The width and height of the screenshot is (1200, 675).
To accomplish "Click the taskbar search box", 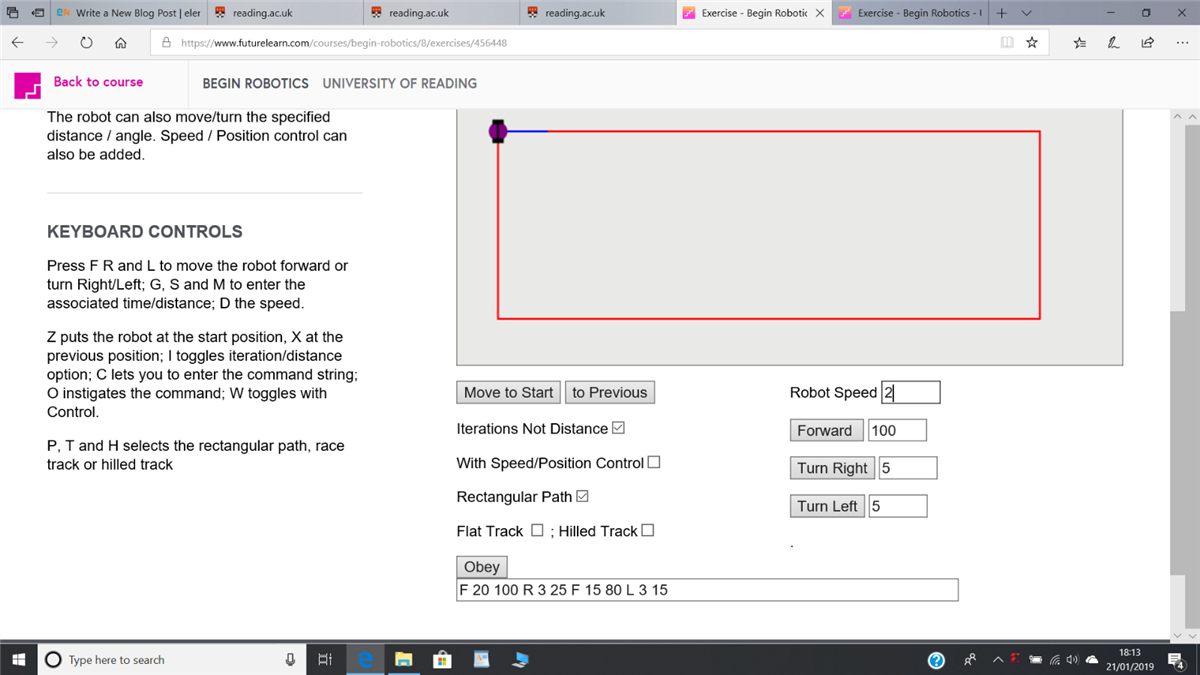I will tap(172, 659).
